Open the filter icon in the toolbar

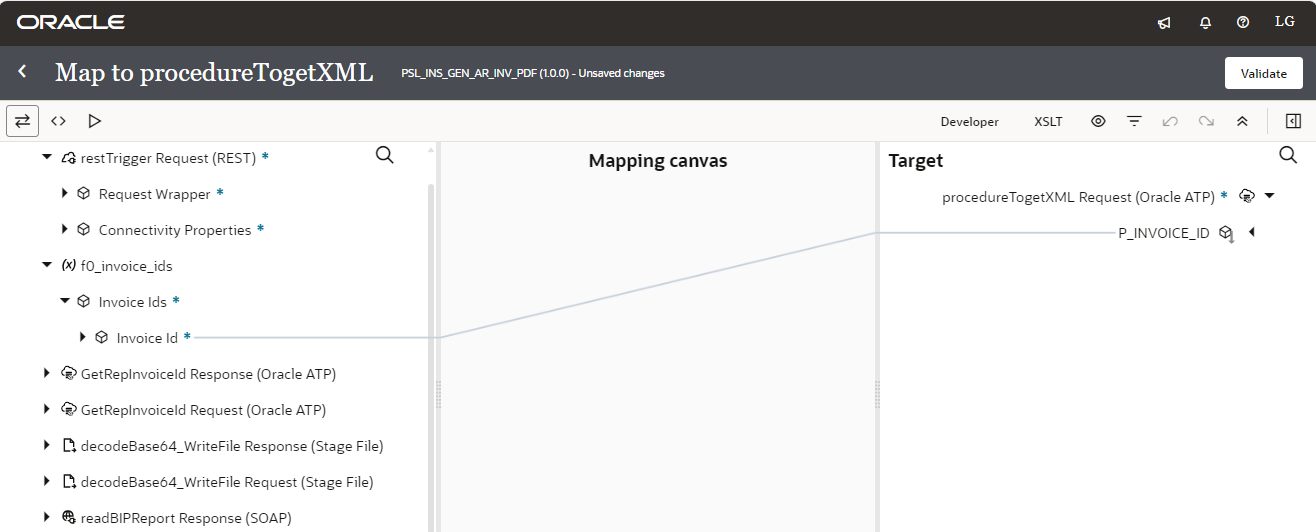pyautogui.click(x=1134, y=121)
